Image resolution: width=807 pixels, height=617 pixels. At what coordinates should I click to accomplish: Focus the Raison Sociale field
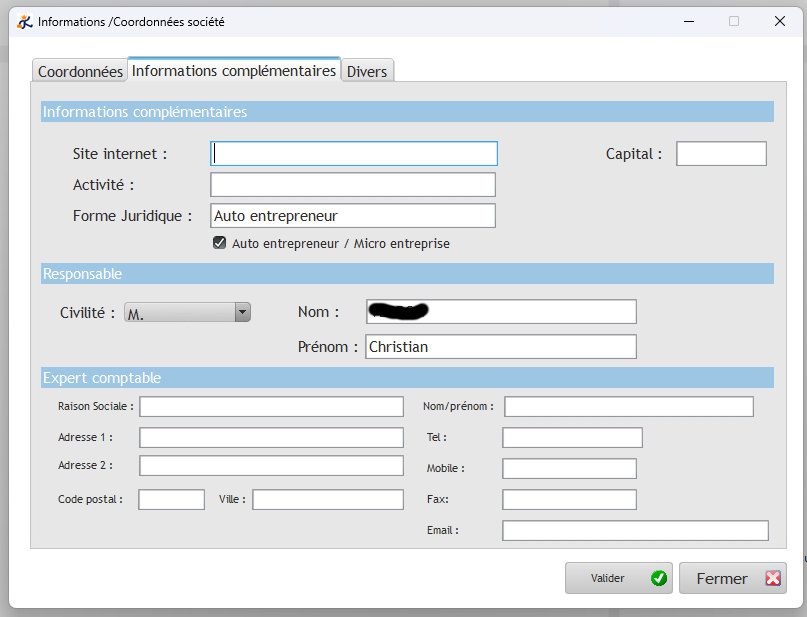[x=271, y=407]
